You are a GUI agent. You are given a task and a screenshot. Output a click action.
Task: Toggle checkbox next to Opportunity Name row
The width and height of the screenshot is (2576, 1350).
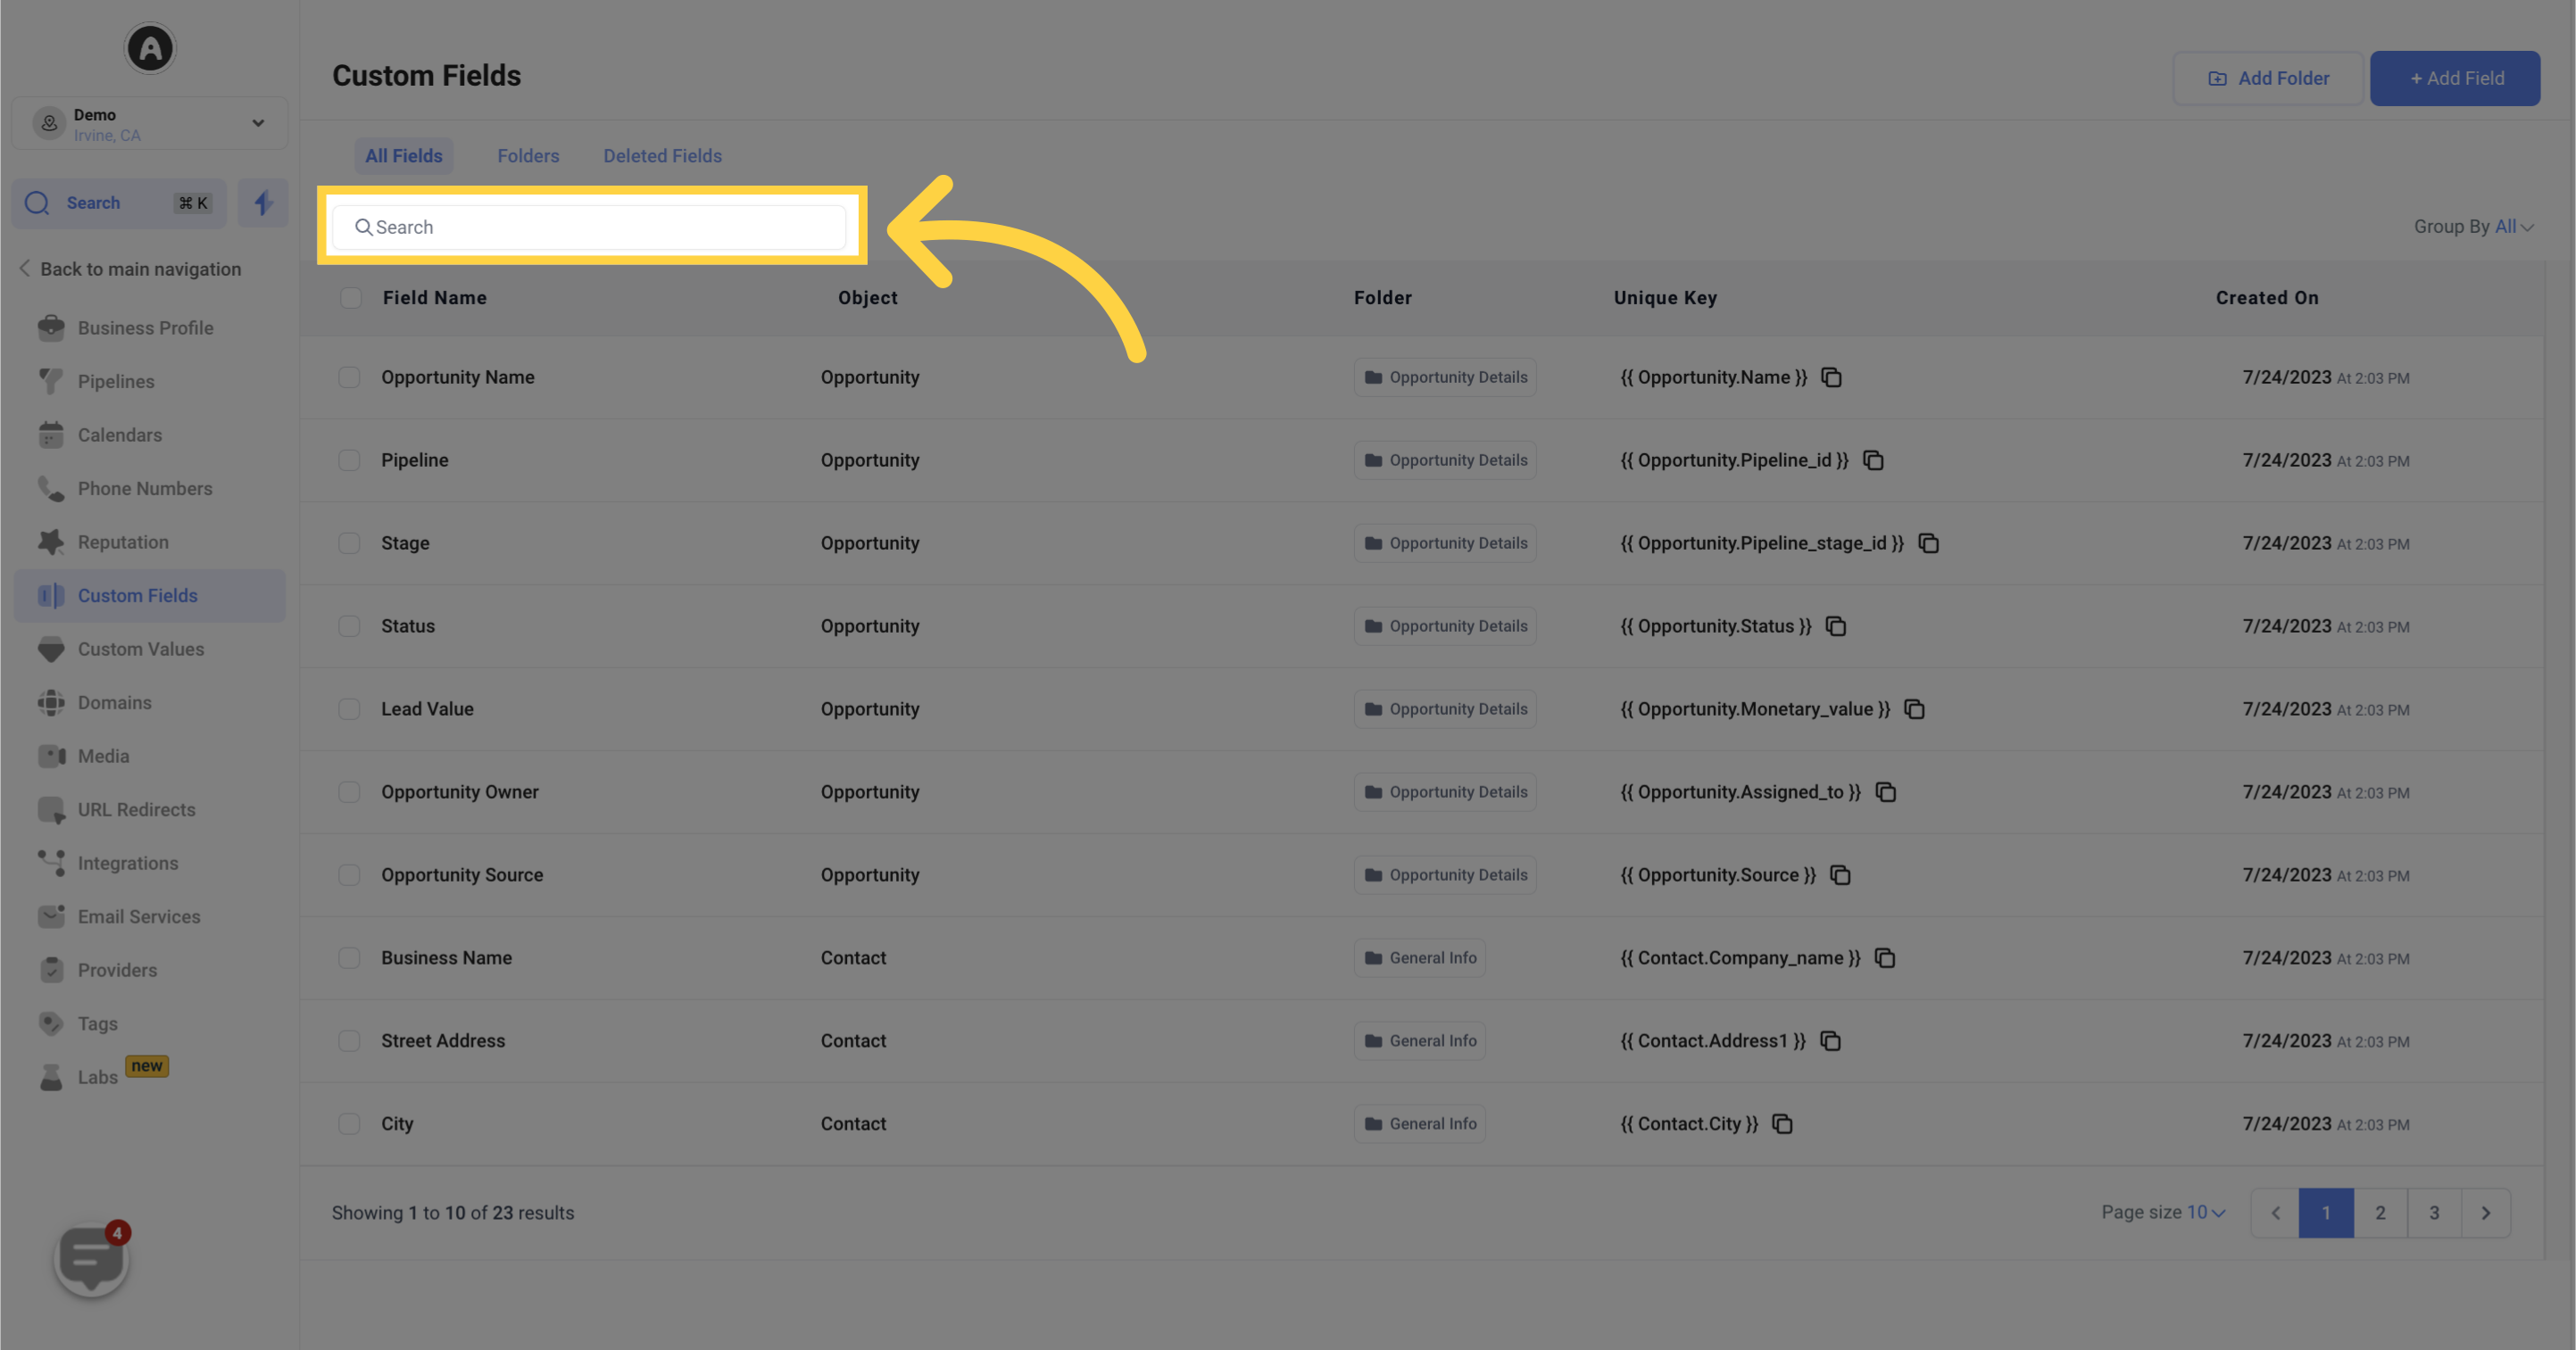click(347, 377)
